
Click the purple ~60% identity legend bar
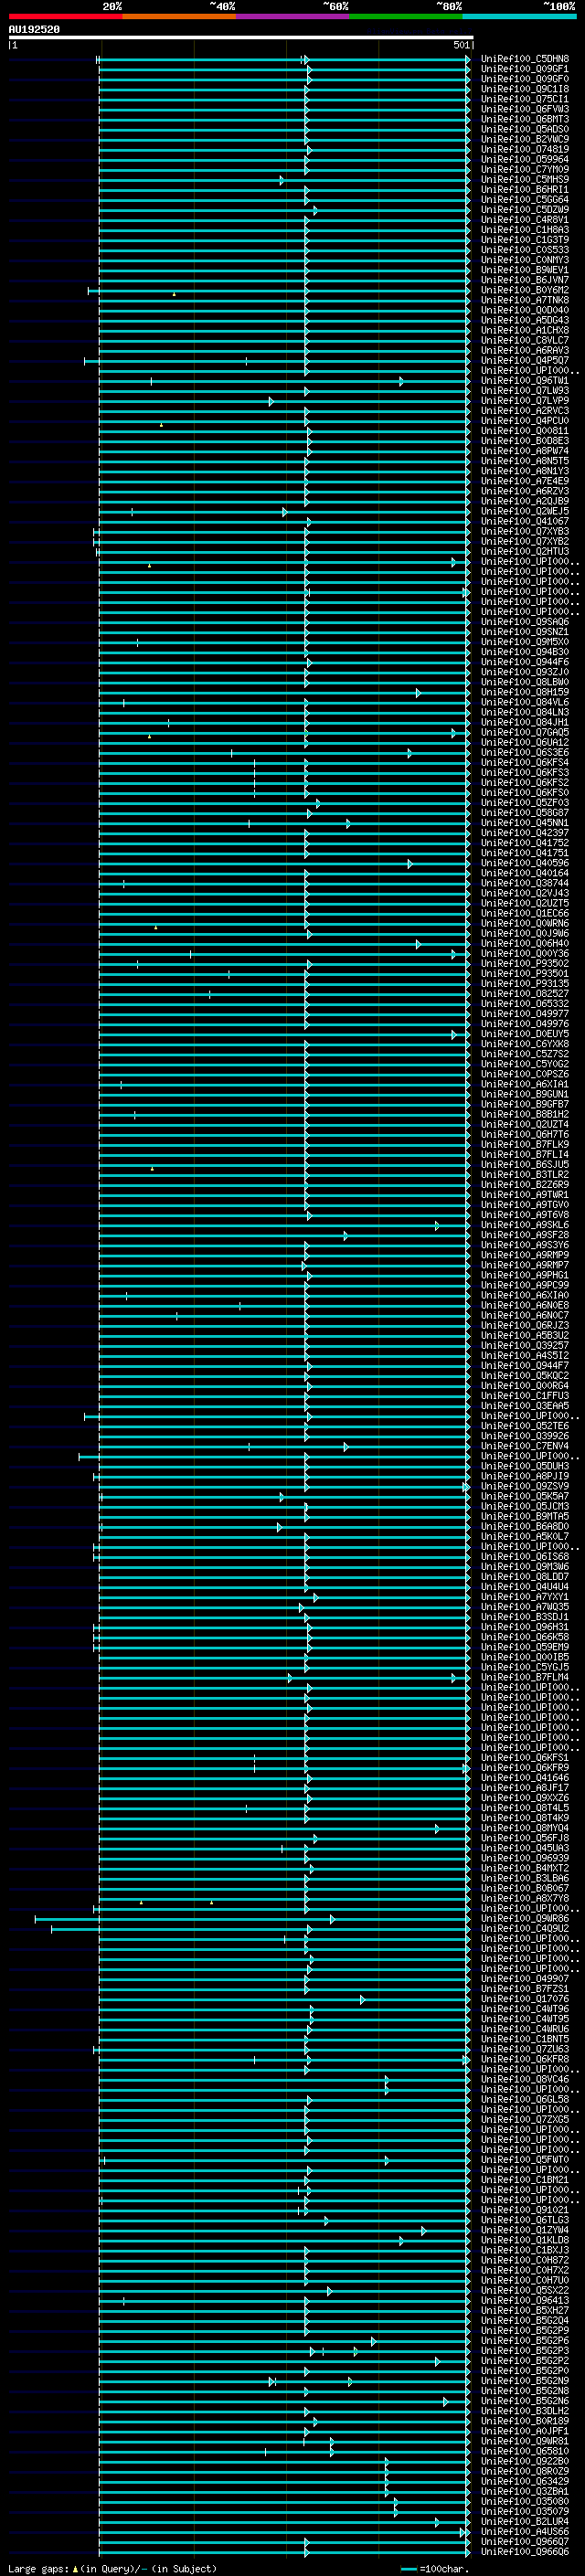click(293, 16)
